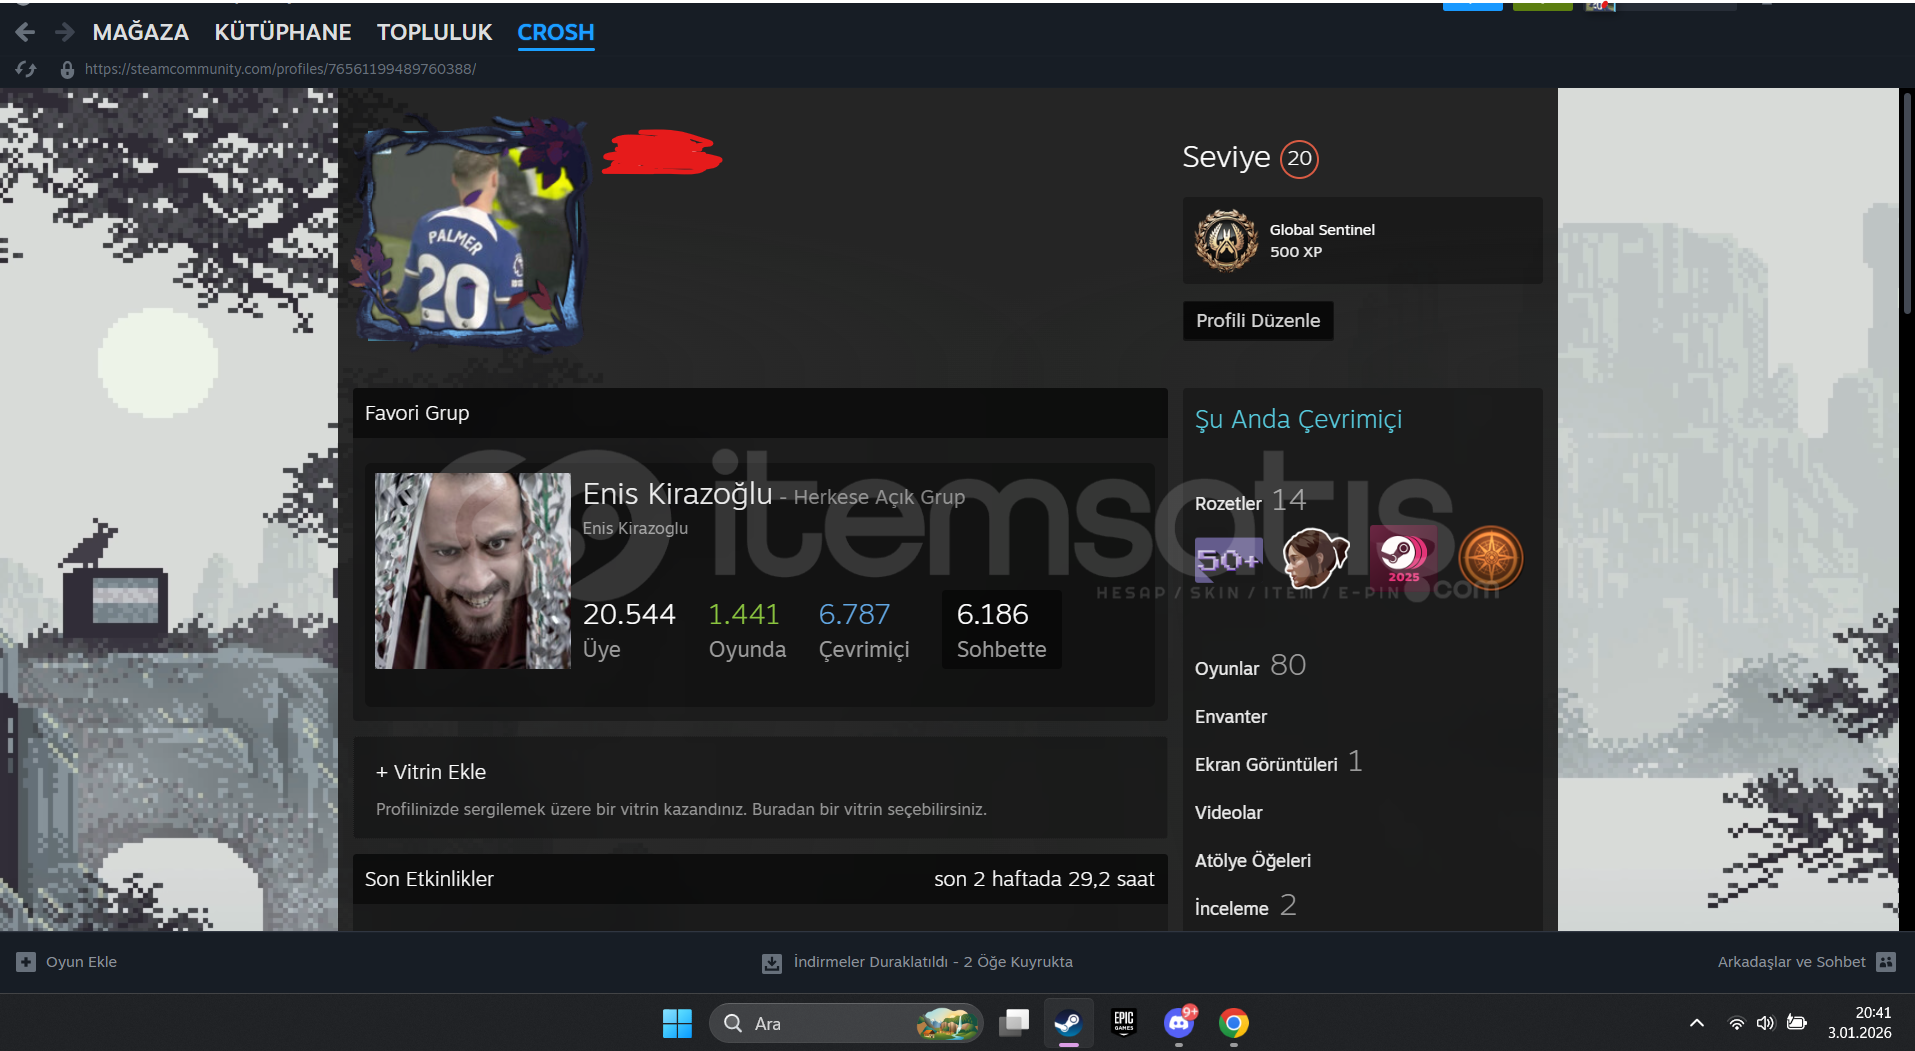Viewport: 1915px width, 1051px height.
Task: Click the volume speaker tray icon
Action: tap(1766, 1023)
